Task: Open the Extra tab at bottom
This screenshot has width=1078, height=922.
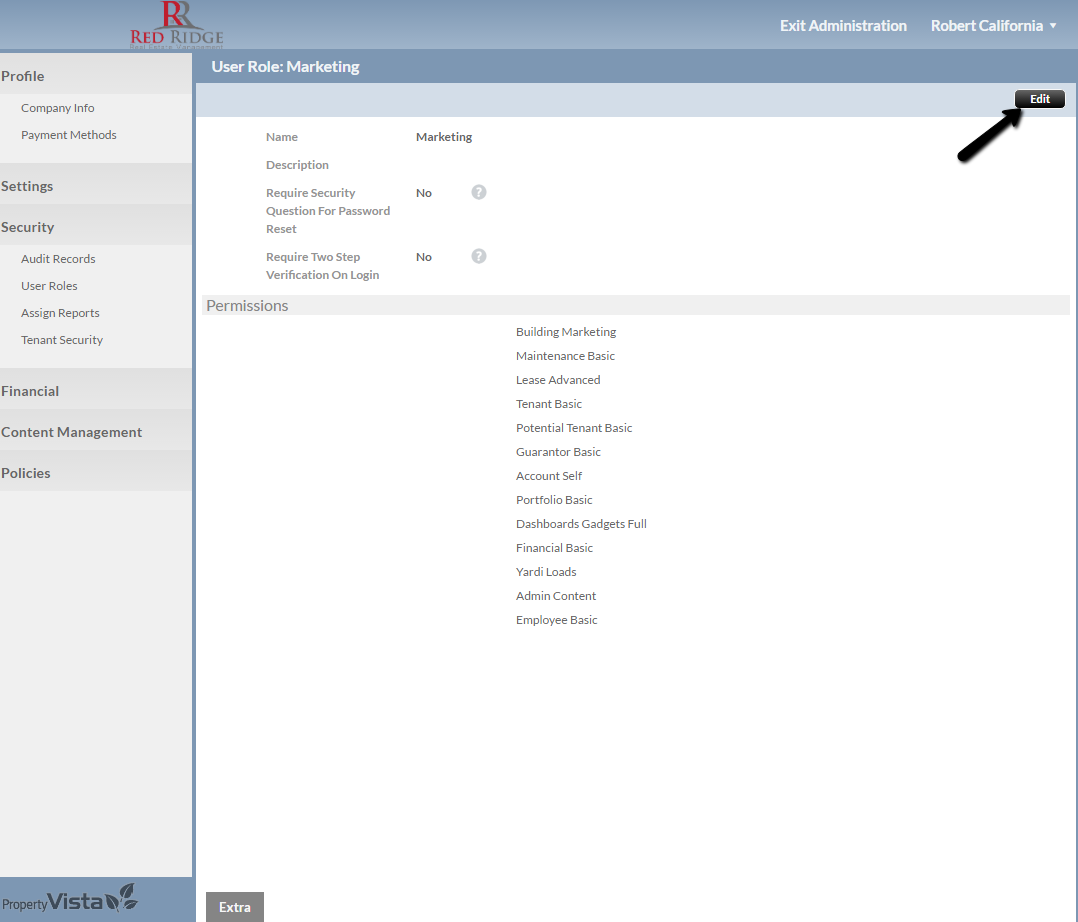Action: [x=235, y=907]
